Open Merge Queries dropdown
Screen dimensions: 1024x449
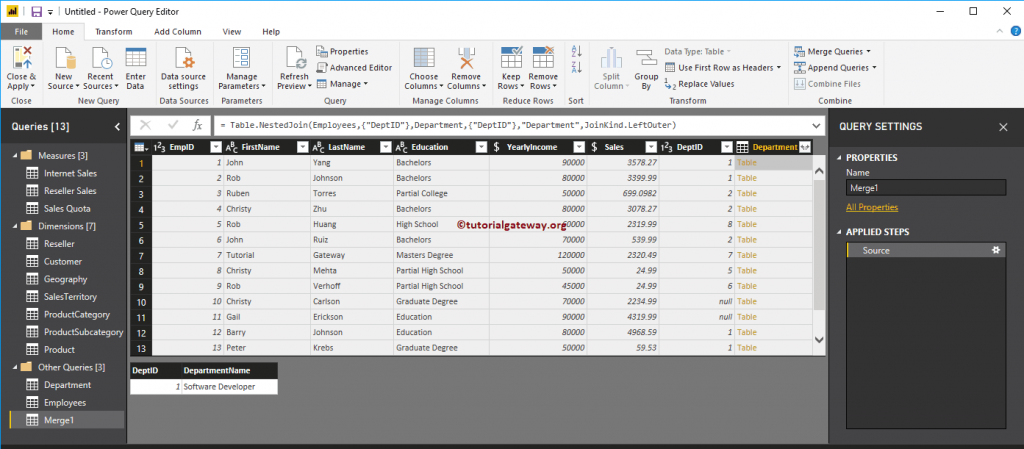(x=869, y=52)
